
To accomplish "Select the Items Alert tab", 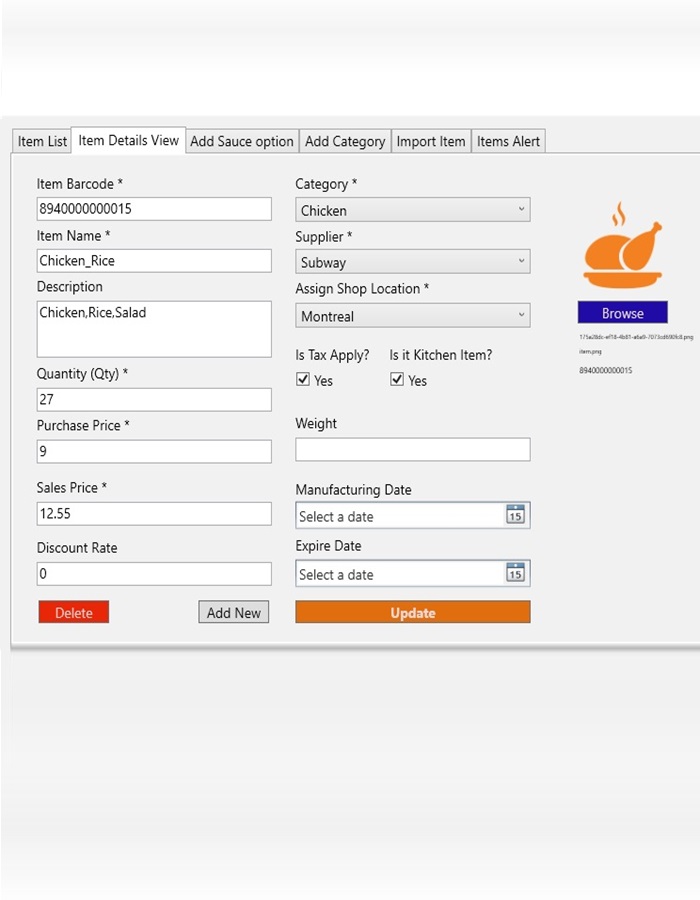I will 508,140.
